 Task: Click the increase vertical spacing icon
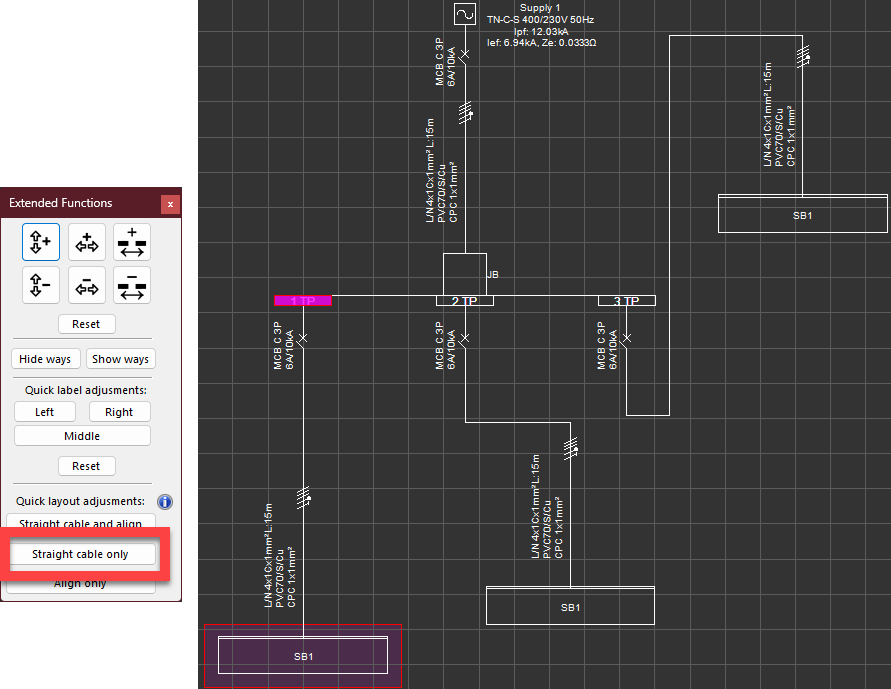tap(41, 242)
